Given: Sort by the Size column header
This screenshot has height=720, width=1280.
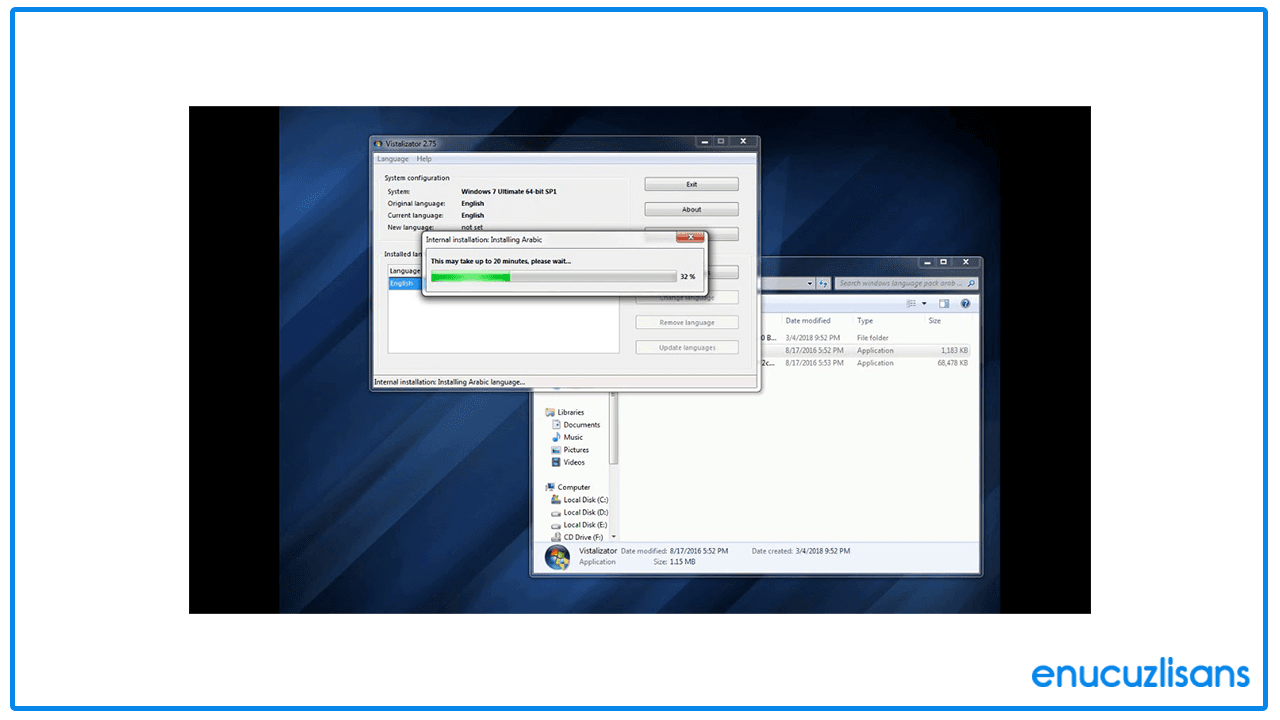Looking at the screenshot, I should point(935,321).
